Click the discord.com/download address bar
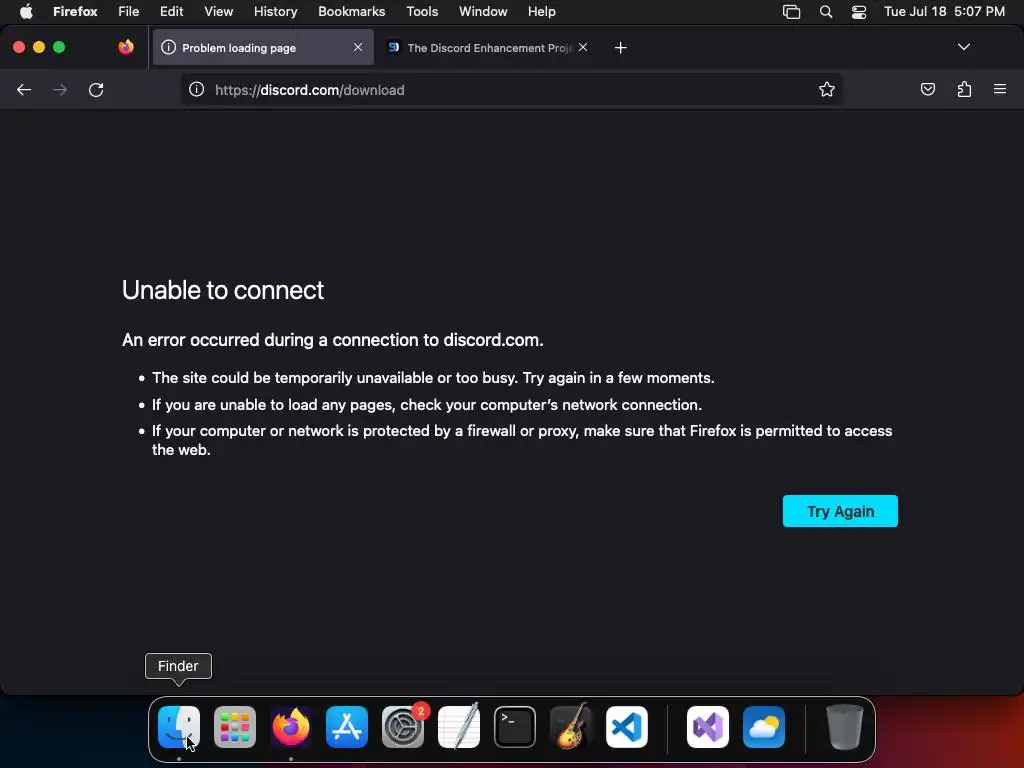The height and width of the screenshot is (768, 1024). click(x=511, y=89)
